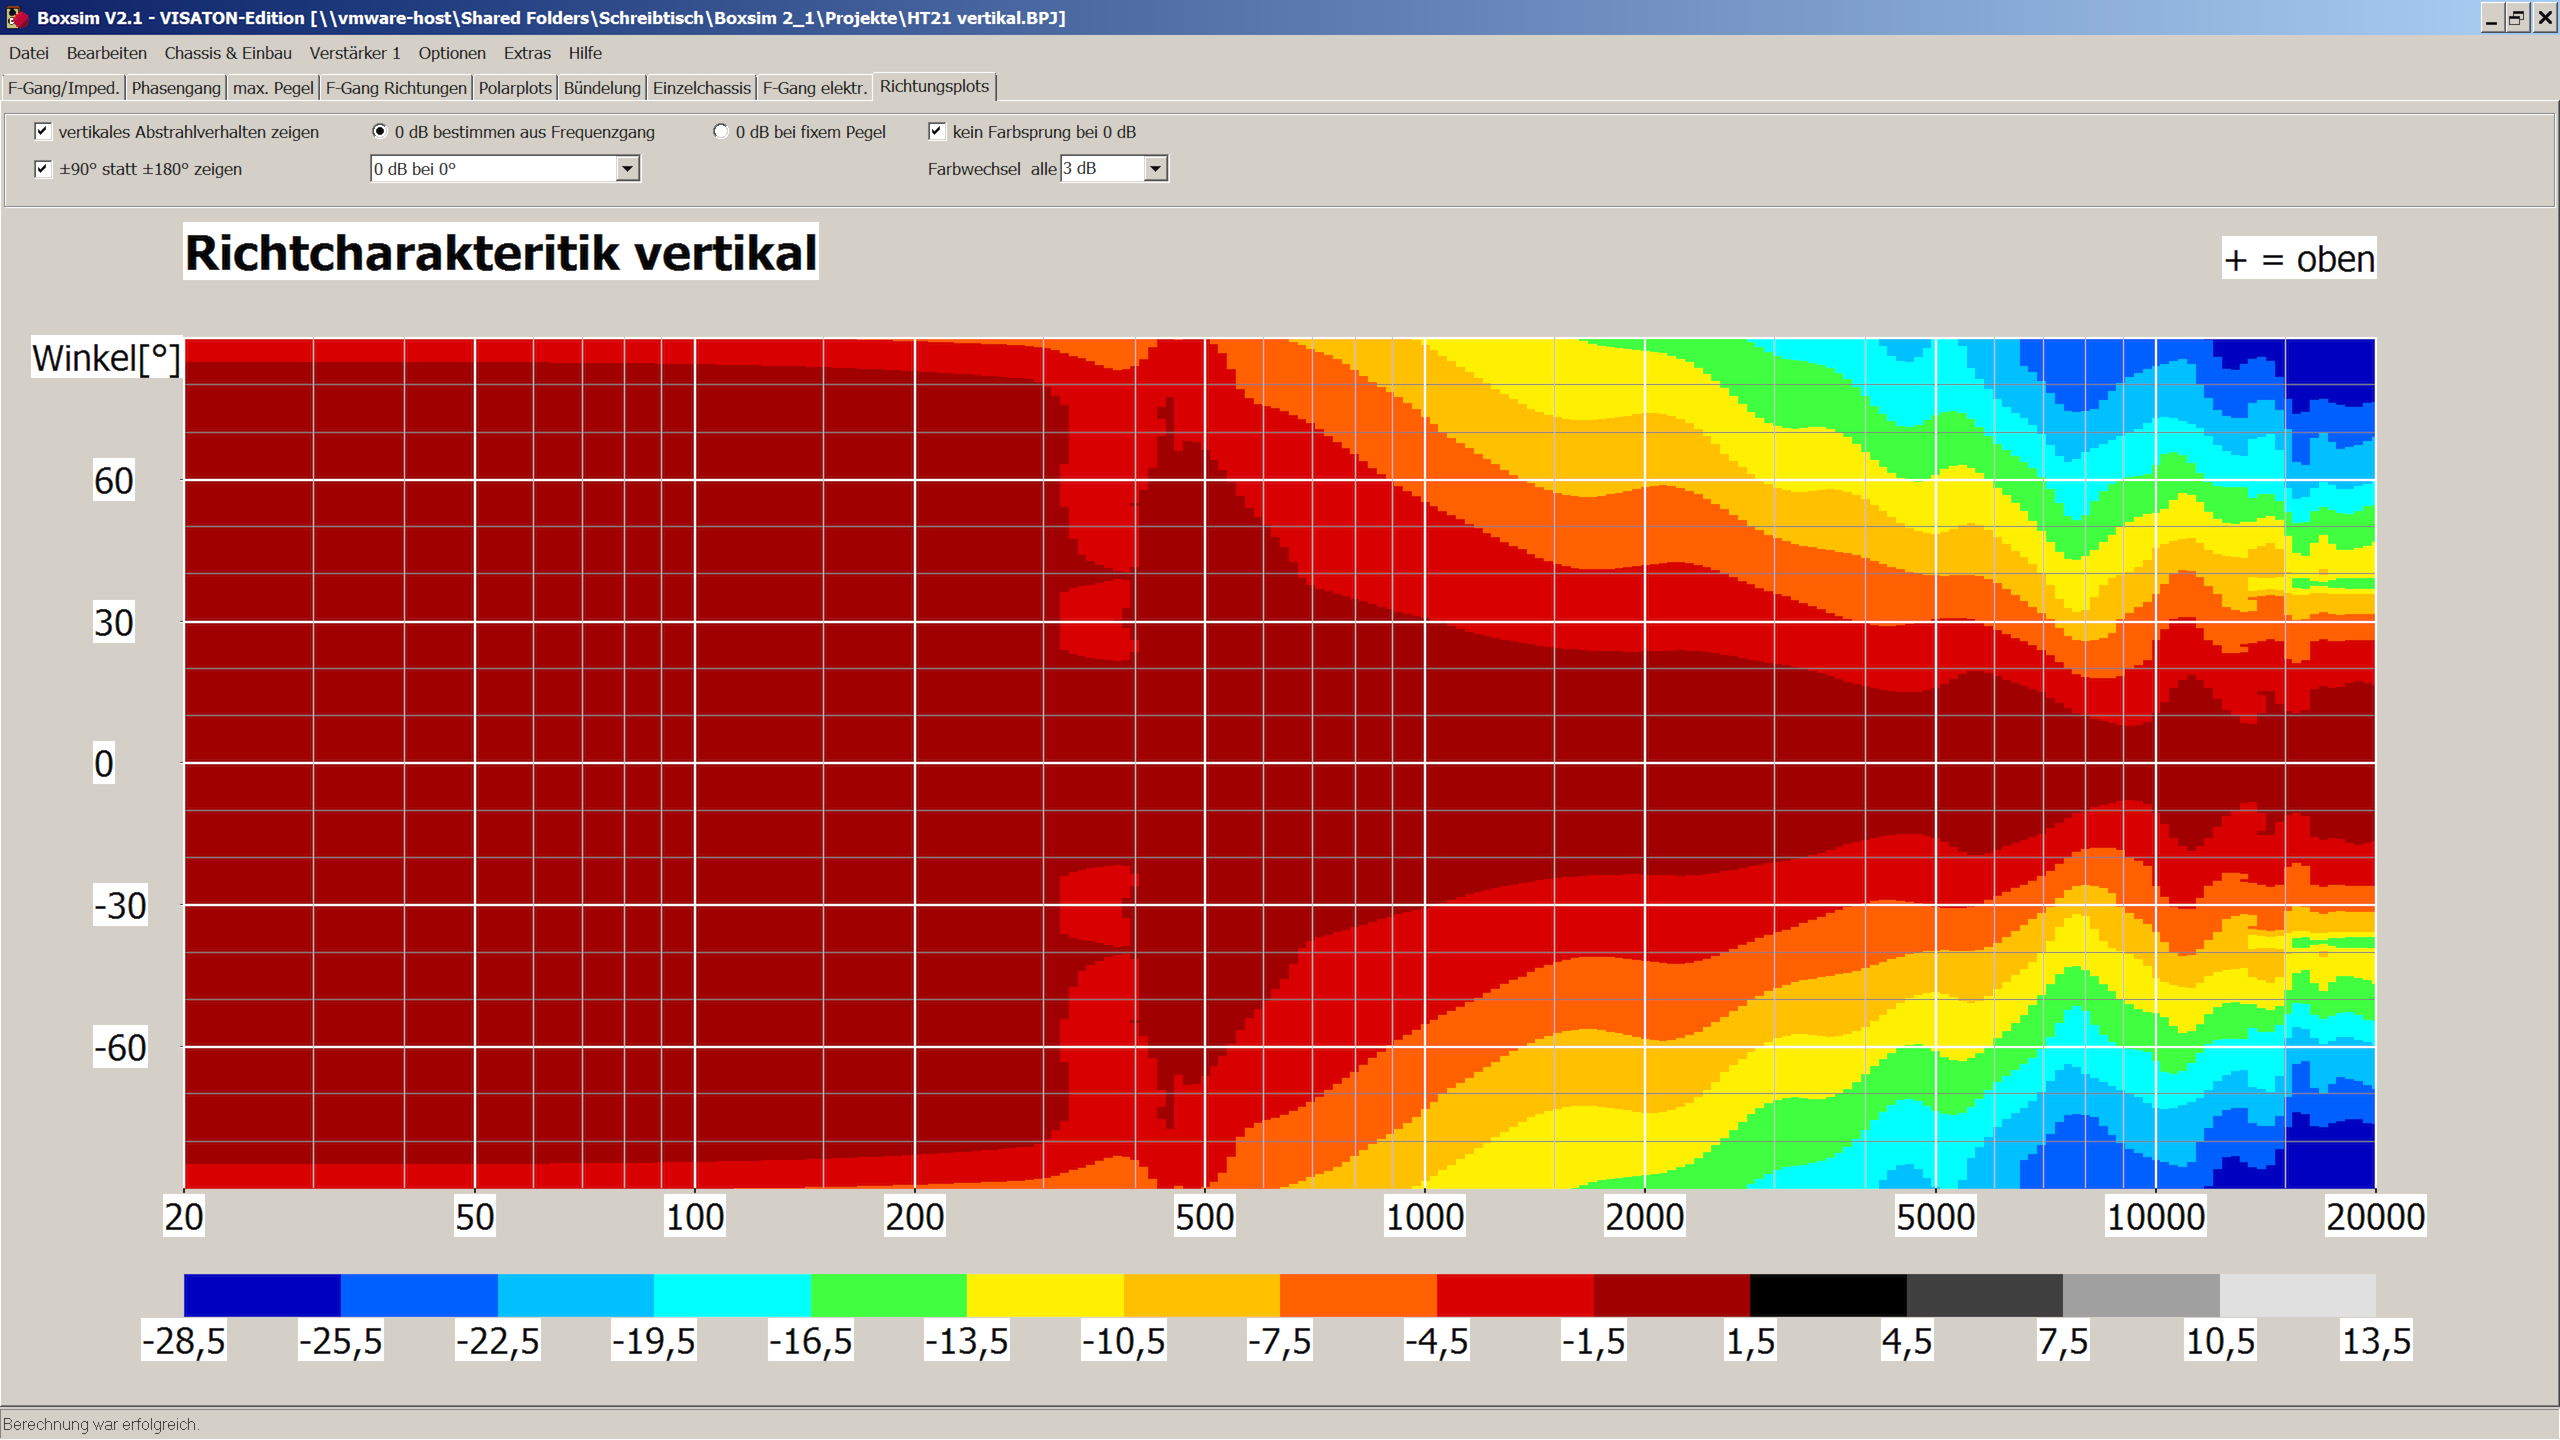
Task: Restore the Boxsim window size
Action: [2518, 18]
